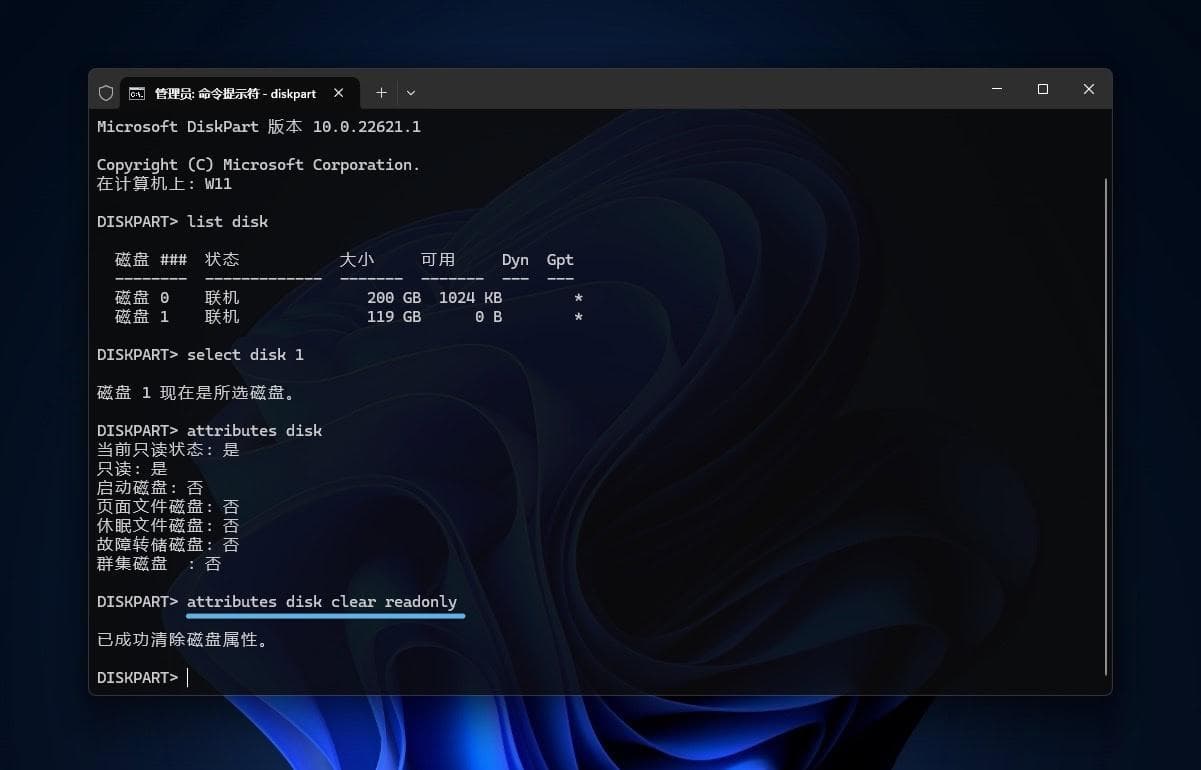Click the '页面文件磁盘: 否' line
Screen dimensions: 1201x770
point(168,507)
